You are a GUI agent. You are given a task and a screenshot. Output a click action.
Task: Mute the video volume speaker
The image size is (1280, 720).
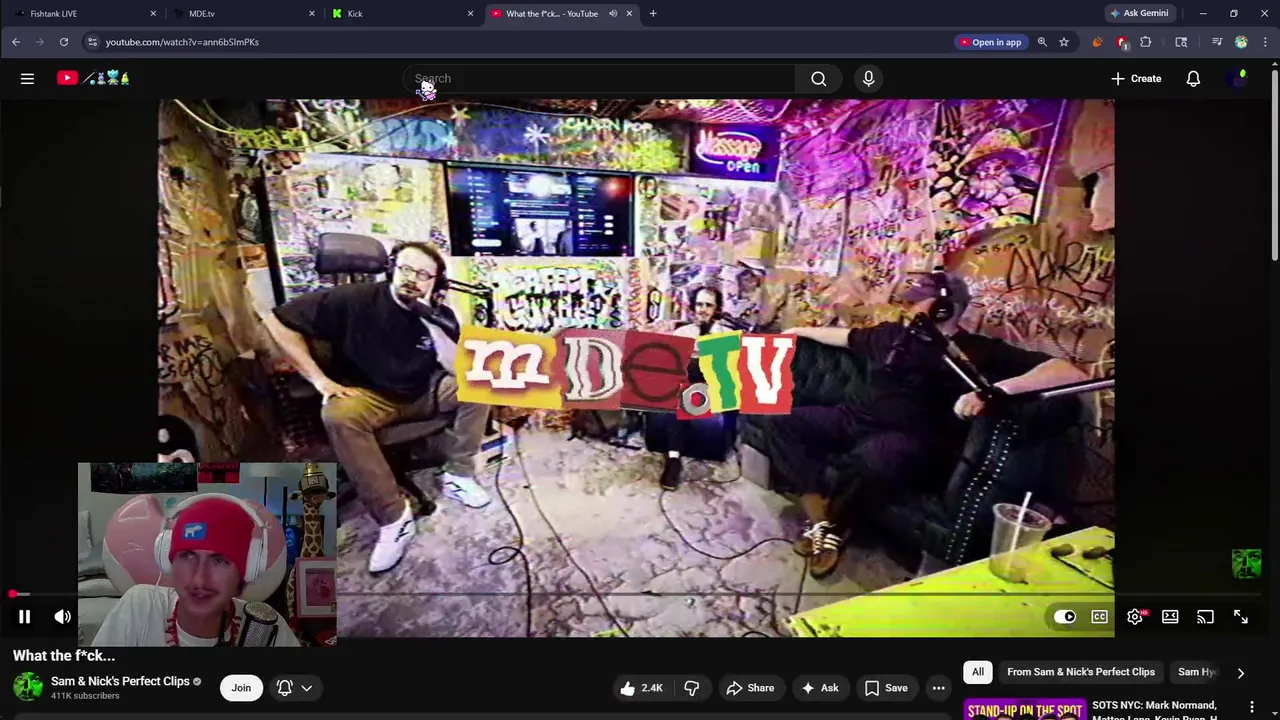[x=62, y=617]
